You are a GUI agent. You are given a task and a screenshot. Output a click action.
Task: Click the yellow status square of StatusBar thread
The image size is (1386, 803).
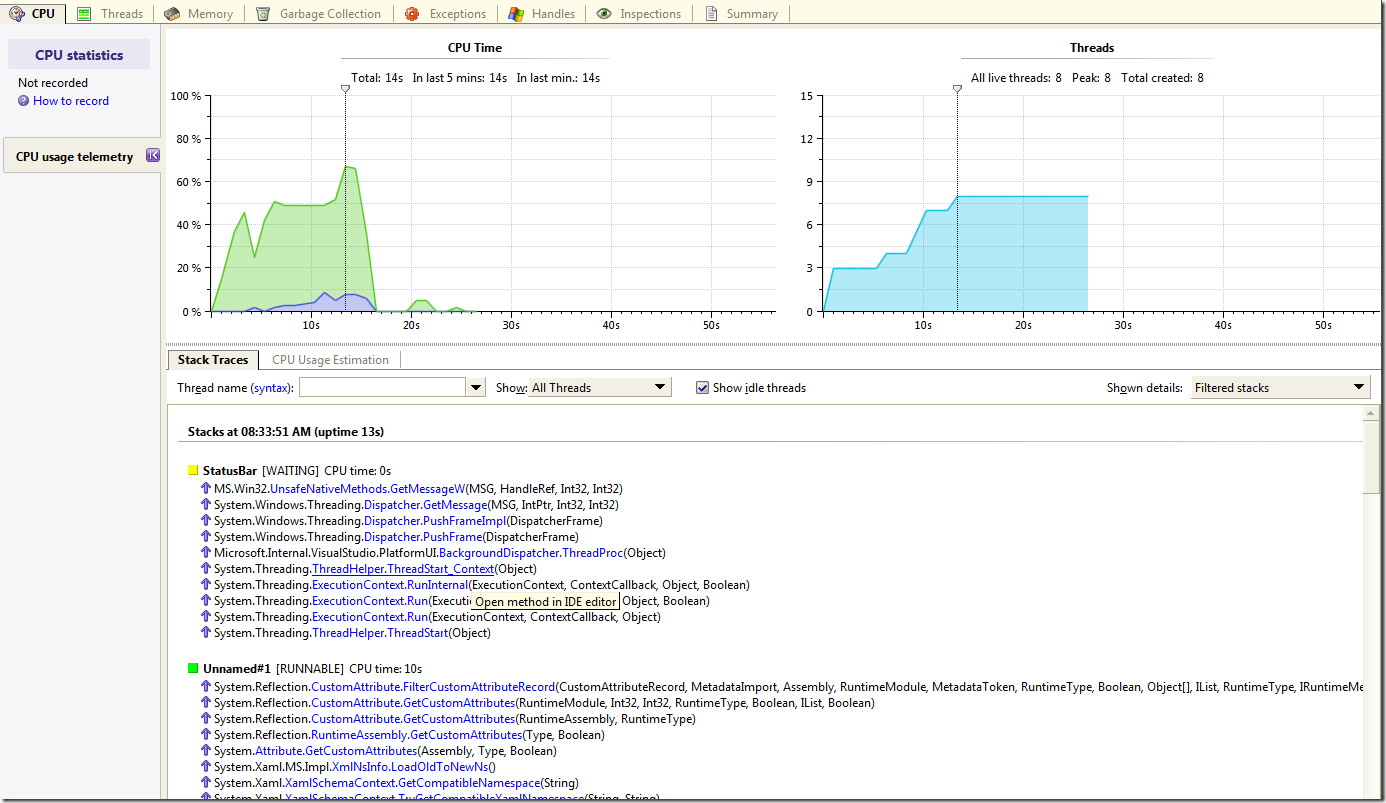(193, 470)
